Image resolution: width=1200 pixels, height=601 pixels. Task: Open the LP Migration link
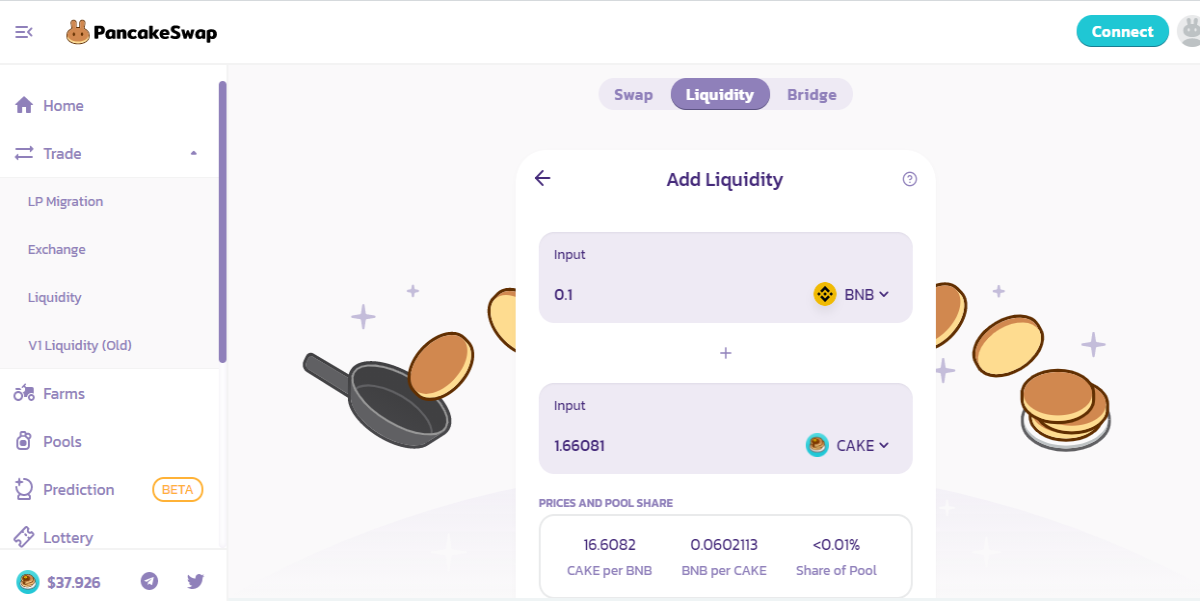click(x=65, y=201)
